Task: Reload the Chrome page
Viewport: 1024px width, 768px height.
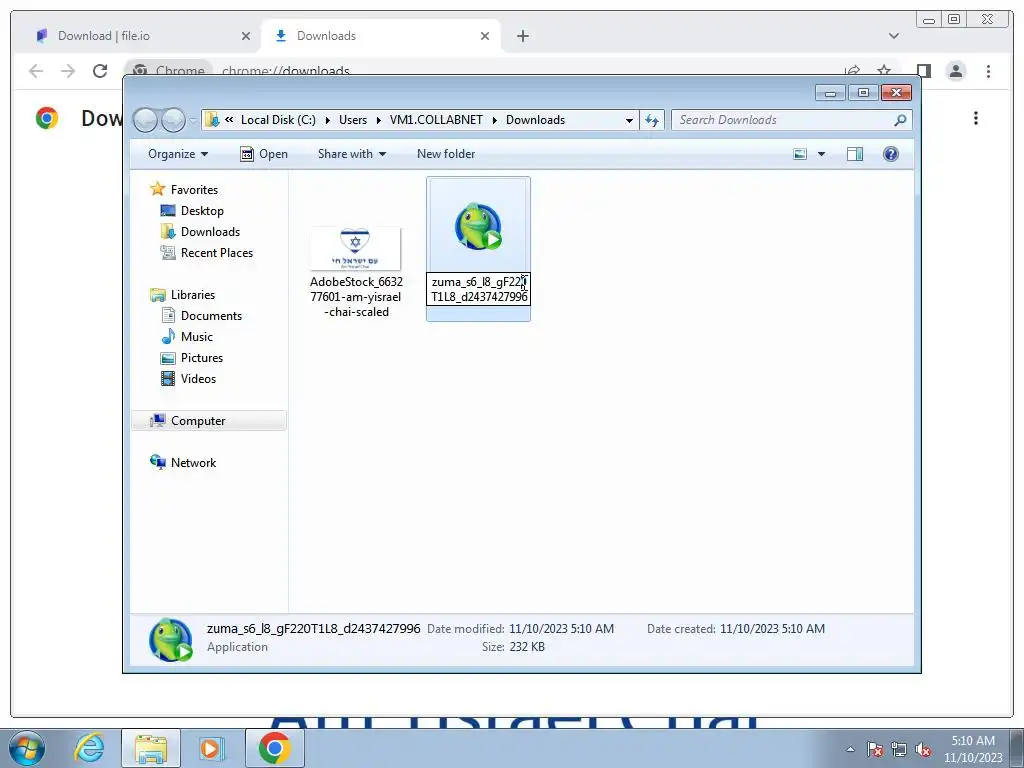Action: pyautogui.click(x=100, y=71)
